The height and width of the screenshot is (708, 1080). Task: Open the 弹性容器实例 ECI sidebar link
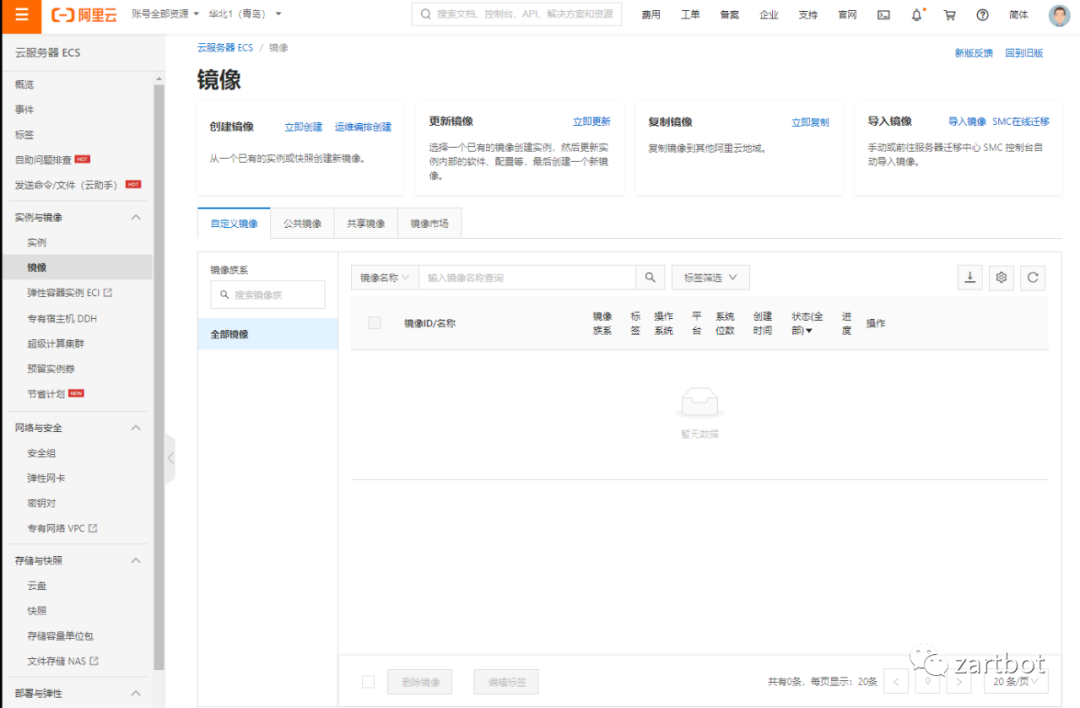tap(70, 293)
